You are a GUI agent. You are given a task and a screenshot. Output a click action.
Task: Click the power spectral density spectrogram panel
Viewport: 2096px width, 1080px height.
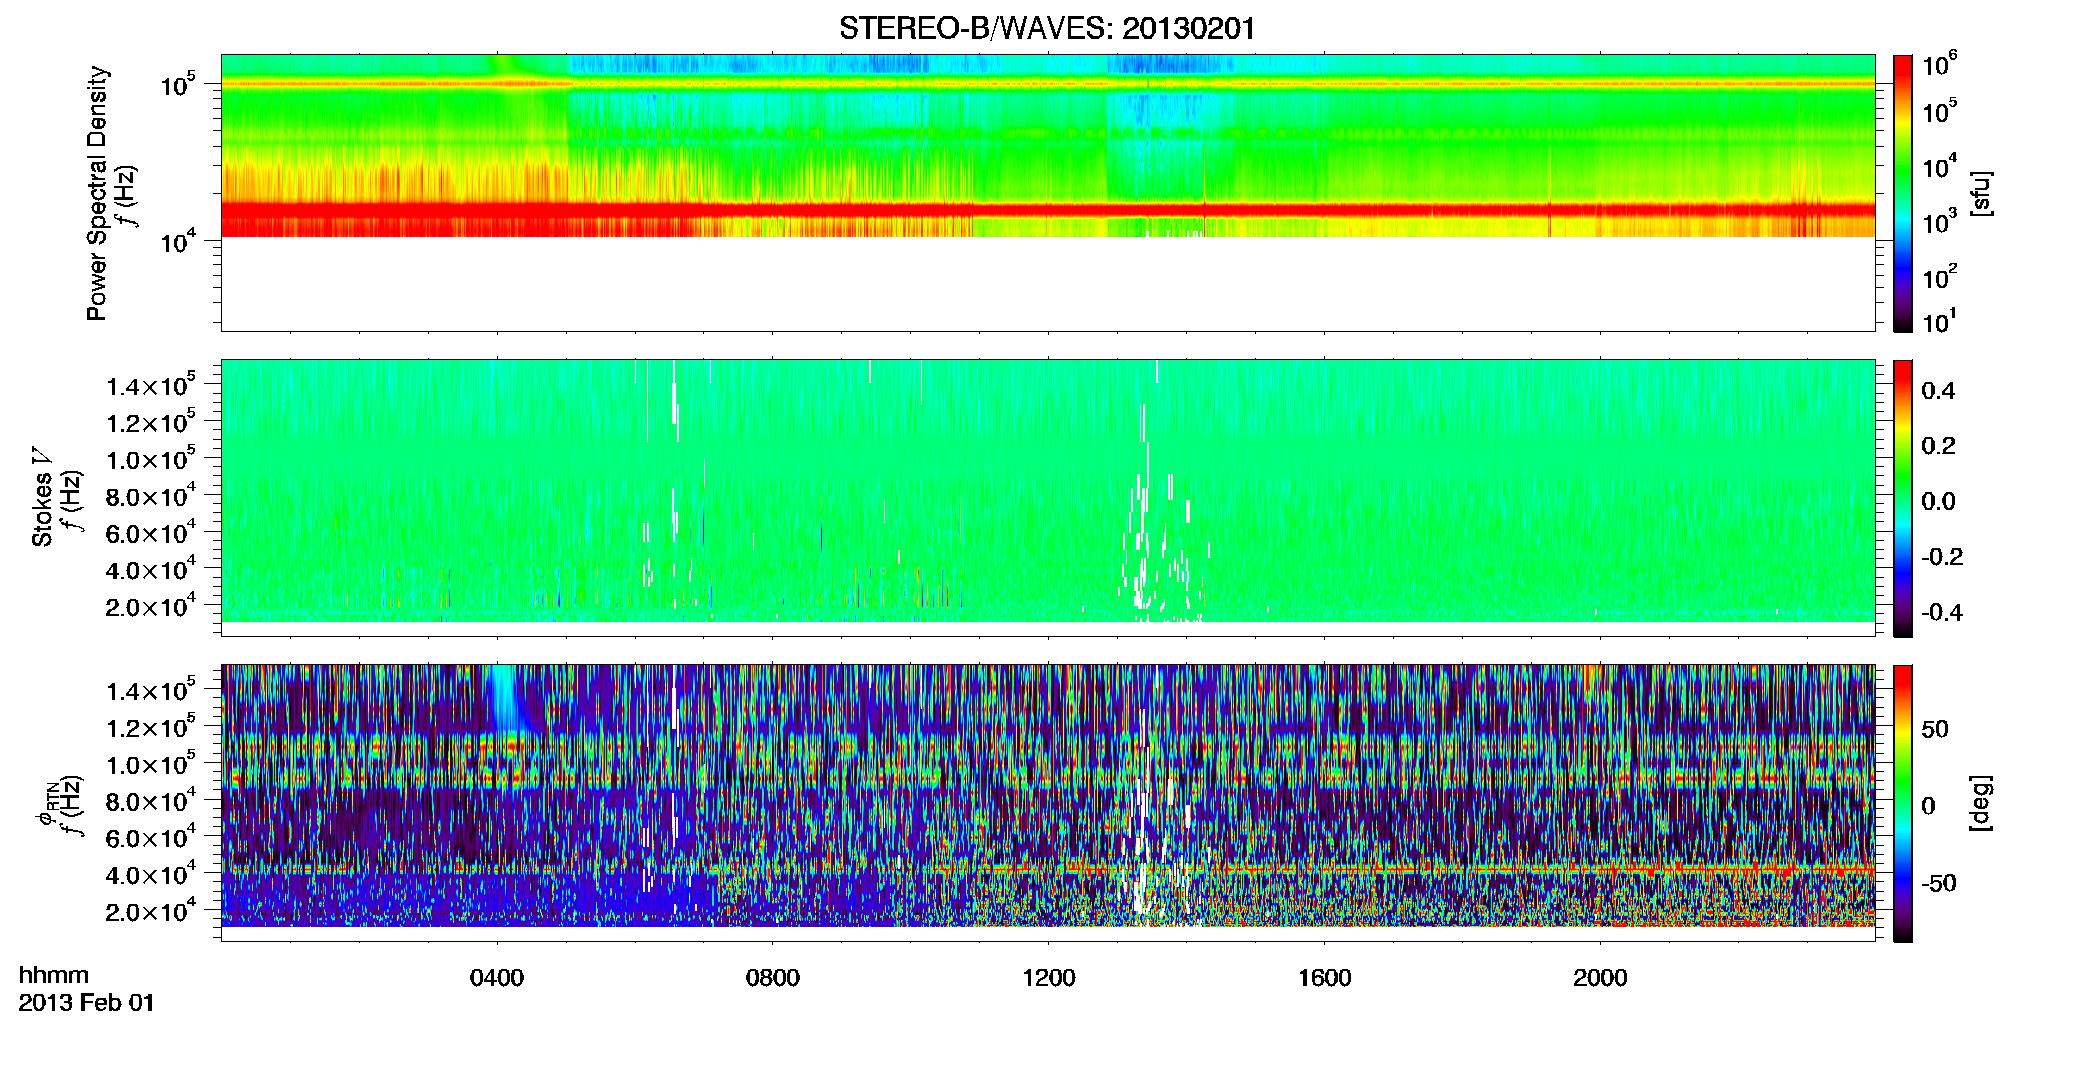point(1048,193)
